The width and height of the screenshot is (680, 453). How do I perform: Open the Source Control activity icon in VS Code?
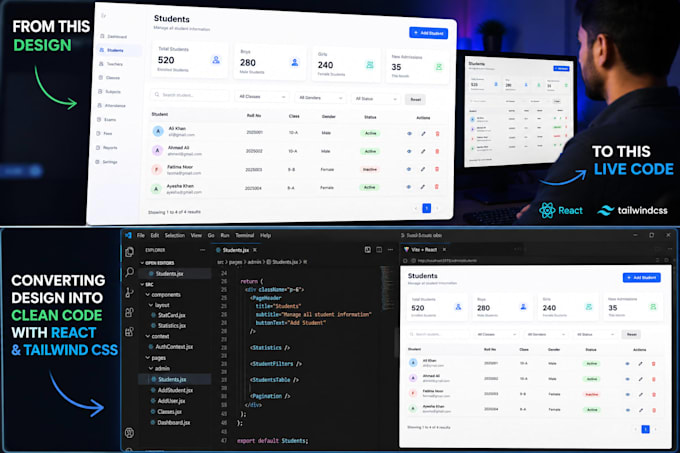point(129,292)
